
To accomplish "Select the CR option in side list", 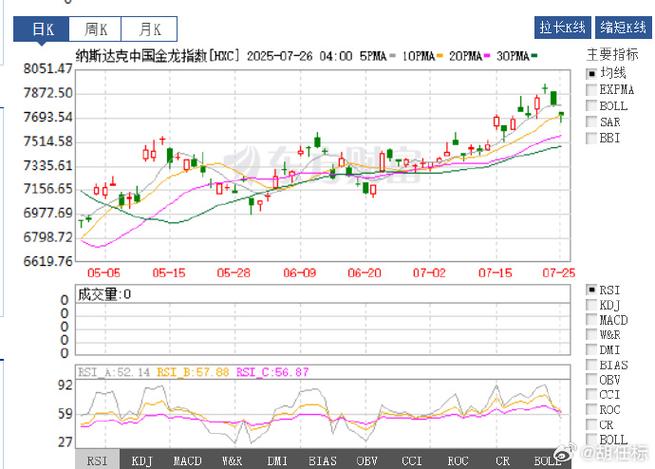I will tap(591, 425).
